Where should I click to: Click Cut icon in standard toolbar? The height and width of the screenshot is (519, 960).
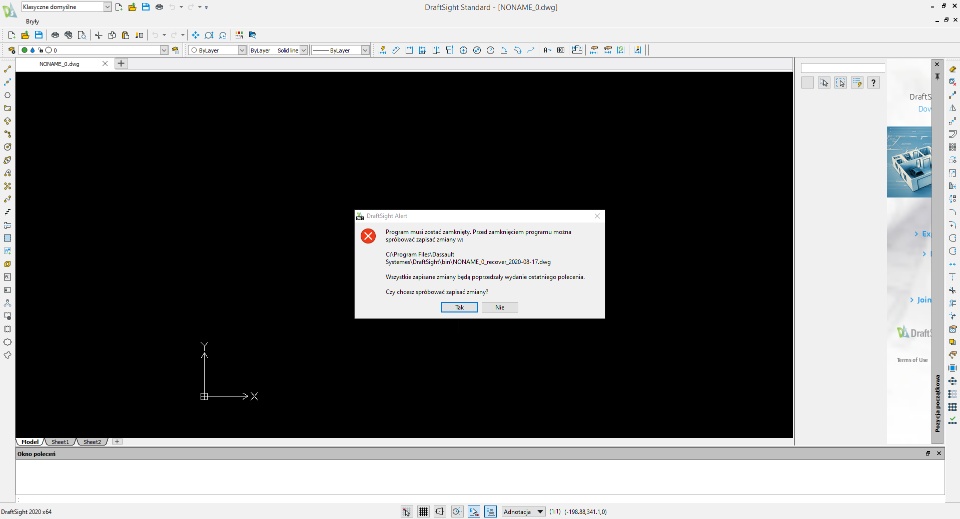[98, 35]
